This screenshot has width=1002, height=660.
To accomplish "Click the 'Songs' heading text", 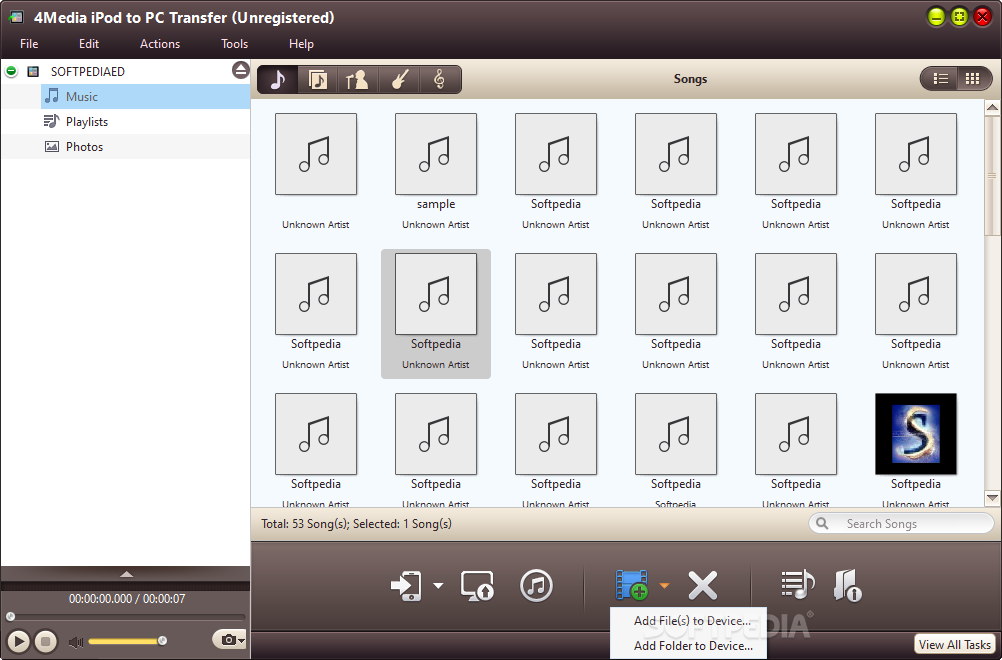I will click(690, 79).
